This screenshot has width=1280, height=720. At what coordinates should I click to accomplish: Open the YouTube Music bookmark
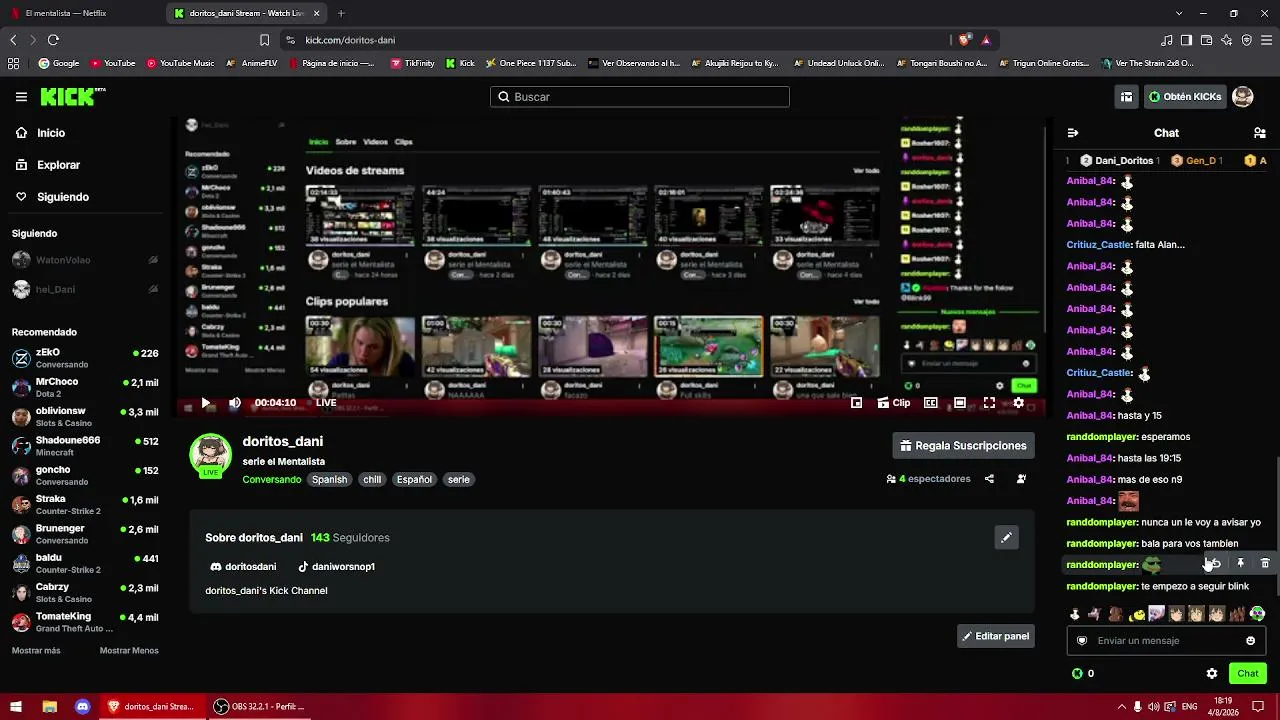[x=181, y=63]
